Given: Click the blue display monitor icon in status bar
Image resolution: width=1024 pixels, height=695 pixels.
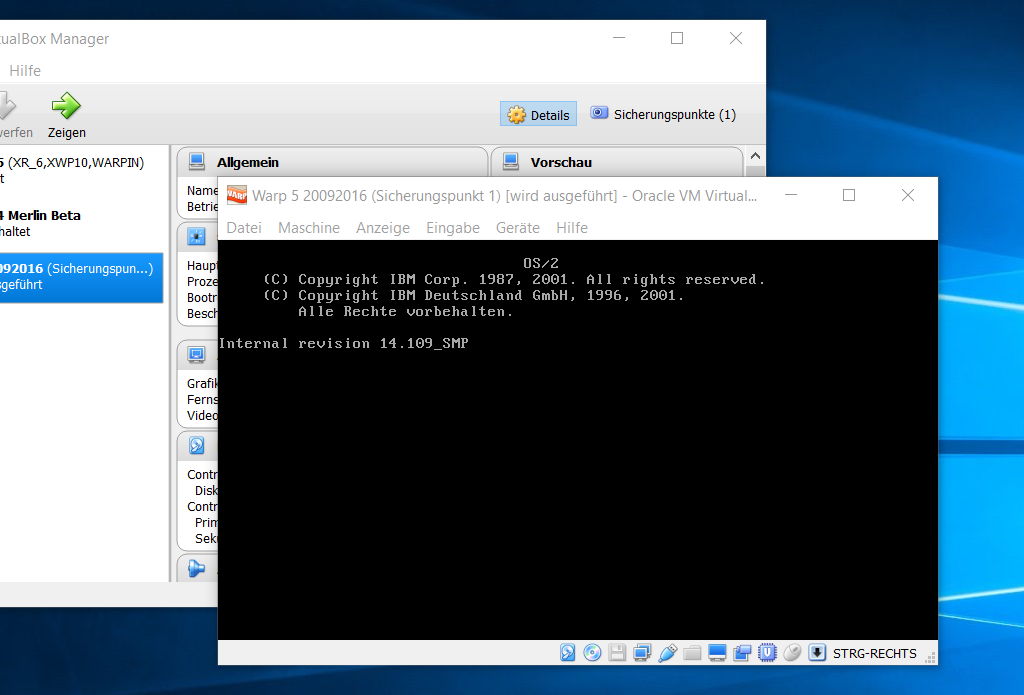Looking at the screenshot, I should 717,653.
